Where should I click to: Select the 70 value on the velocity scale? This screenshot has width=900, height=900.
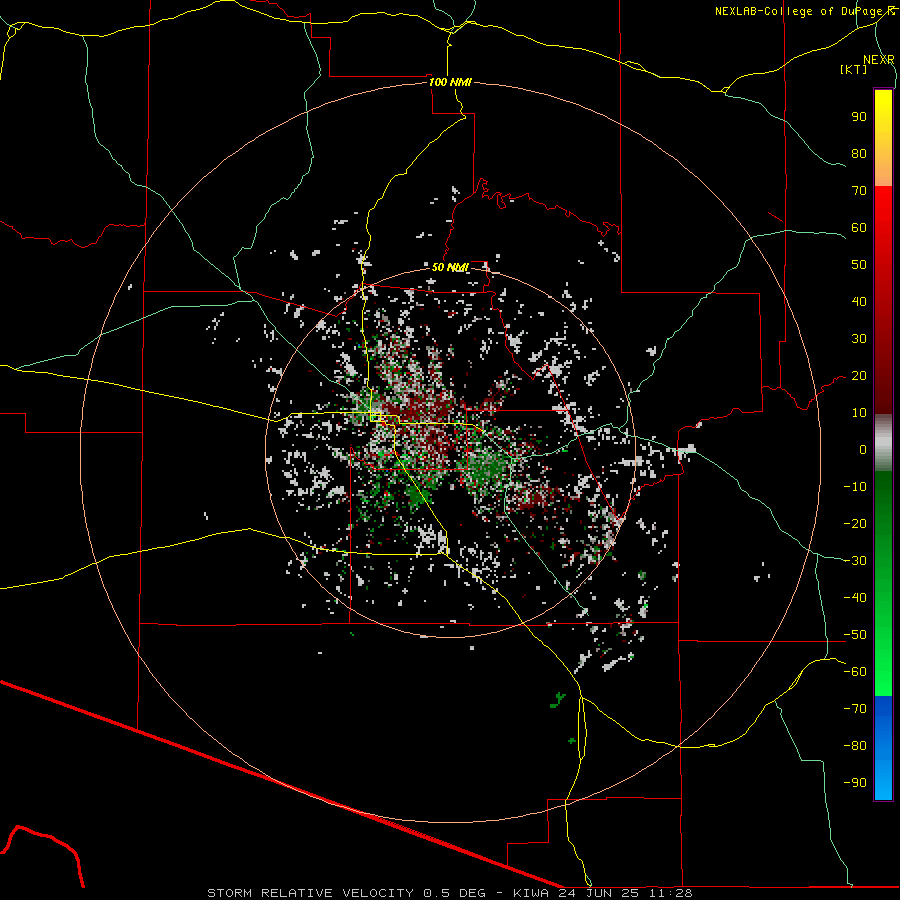point(859,190)
